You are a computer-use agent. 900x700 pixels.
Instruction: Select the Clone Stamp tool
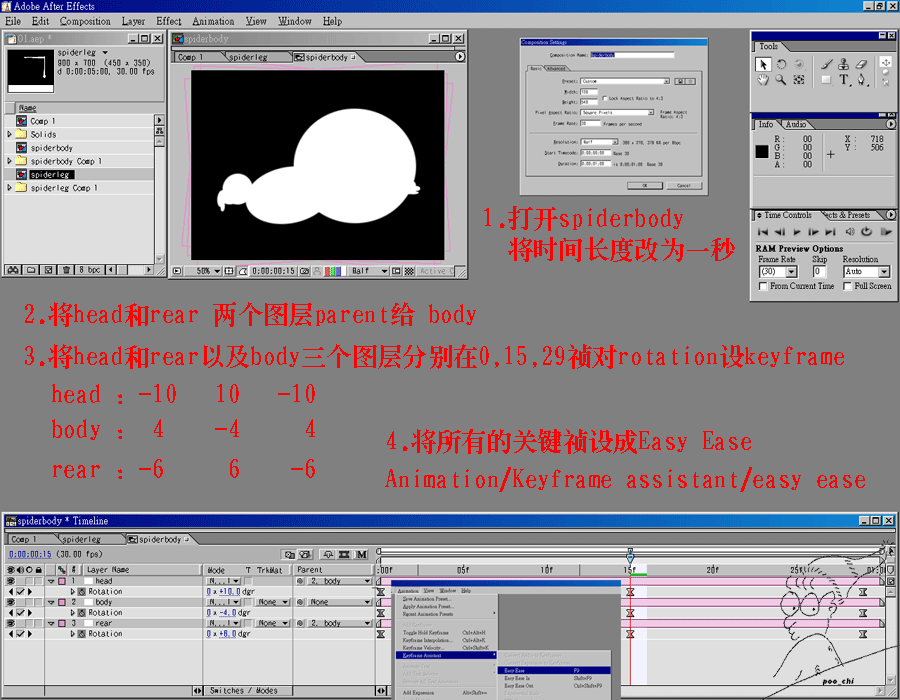(844, 64)
